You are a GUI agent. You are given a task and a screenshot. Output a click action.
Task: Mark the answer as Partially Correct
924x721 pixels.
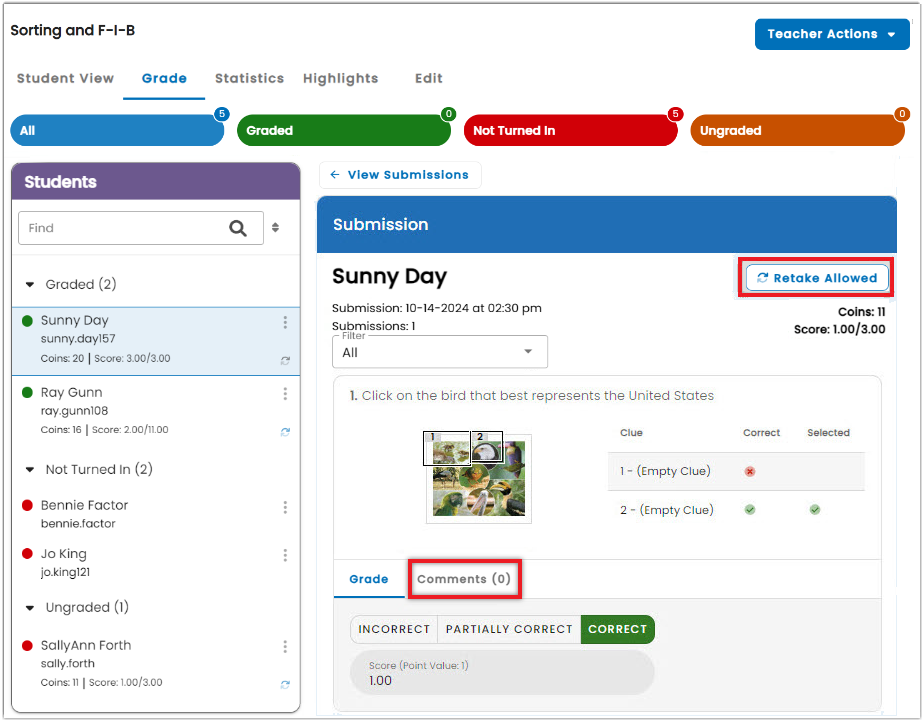[x=509, y=629]
